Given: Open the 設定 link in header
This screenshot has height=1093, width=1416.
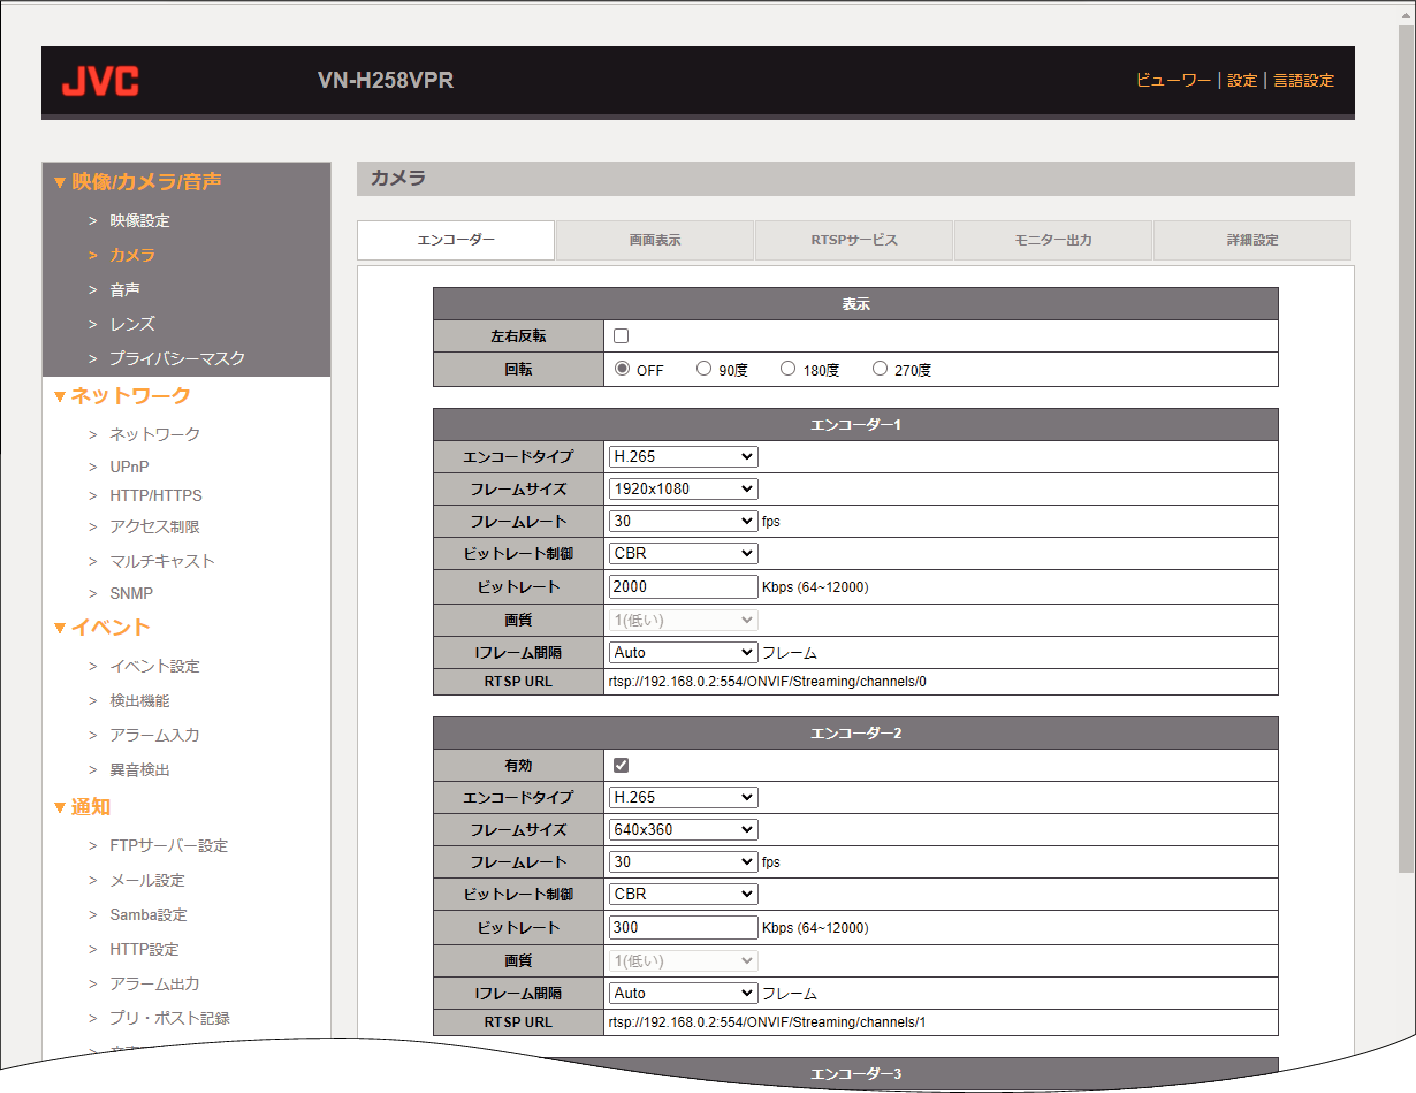Looking at the screenshot, I should [1242, 81].
